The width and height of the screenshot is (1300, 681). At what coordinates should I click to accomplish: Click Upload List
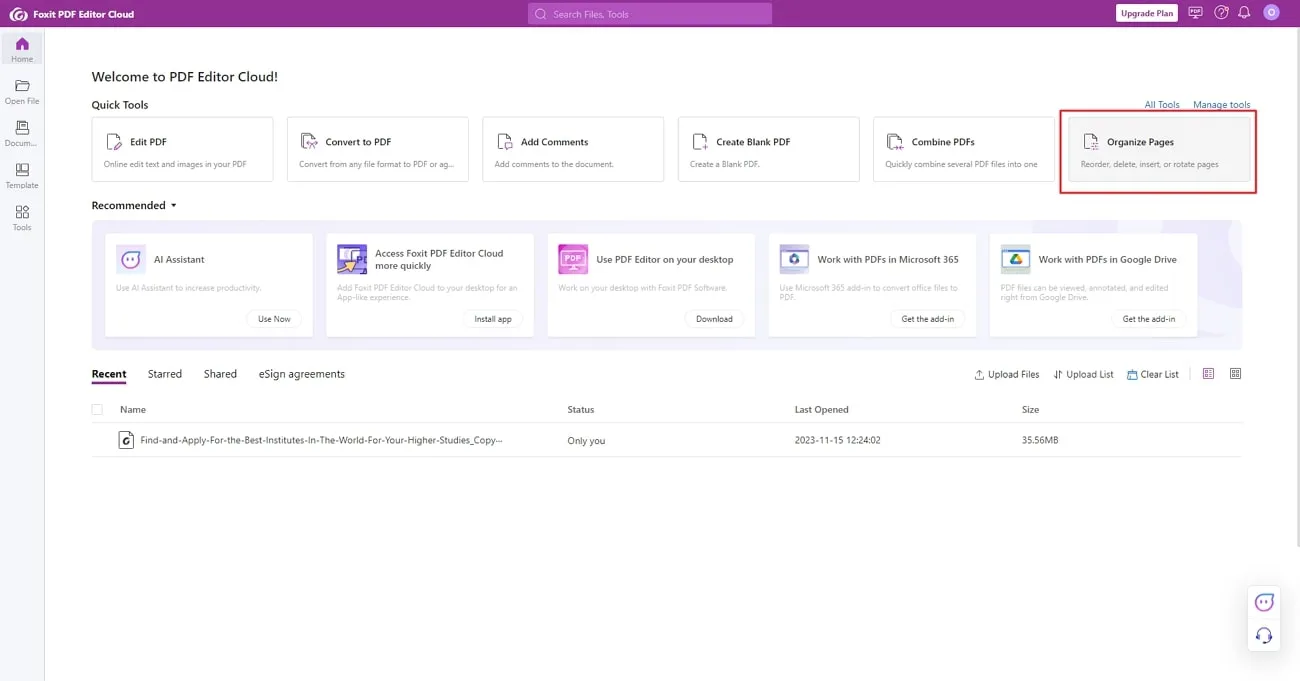point(1083,374)
